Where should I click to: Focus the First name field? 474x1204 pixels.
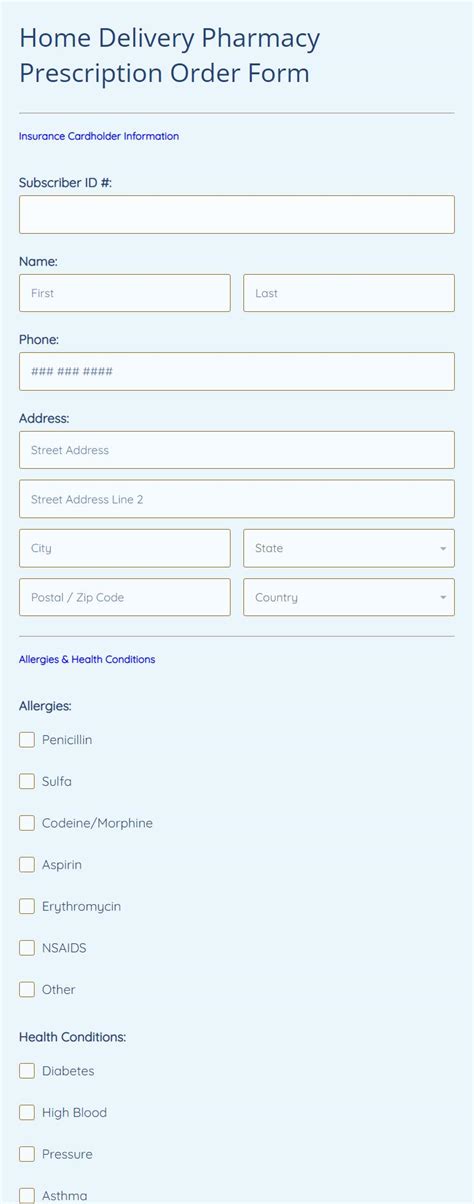[125, 293]
